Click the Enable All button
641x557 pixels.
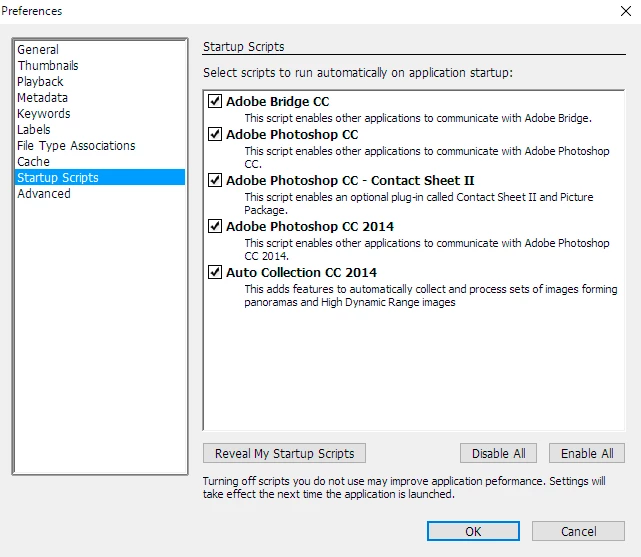[587, 453]
